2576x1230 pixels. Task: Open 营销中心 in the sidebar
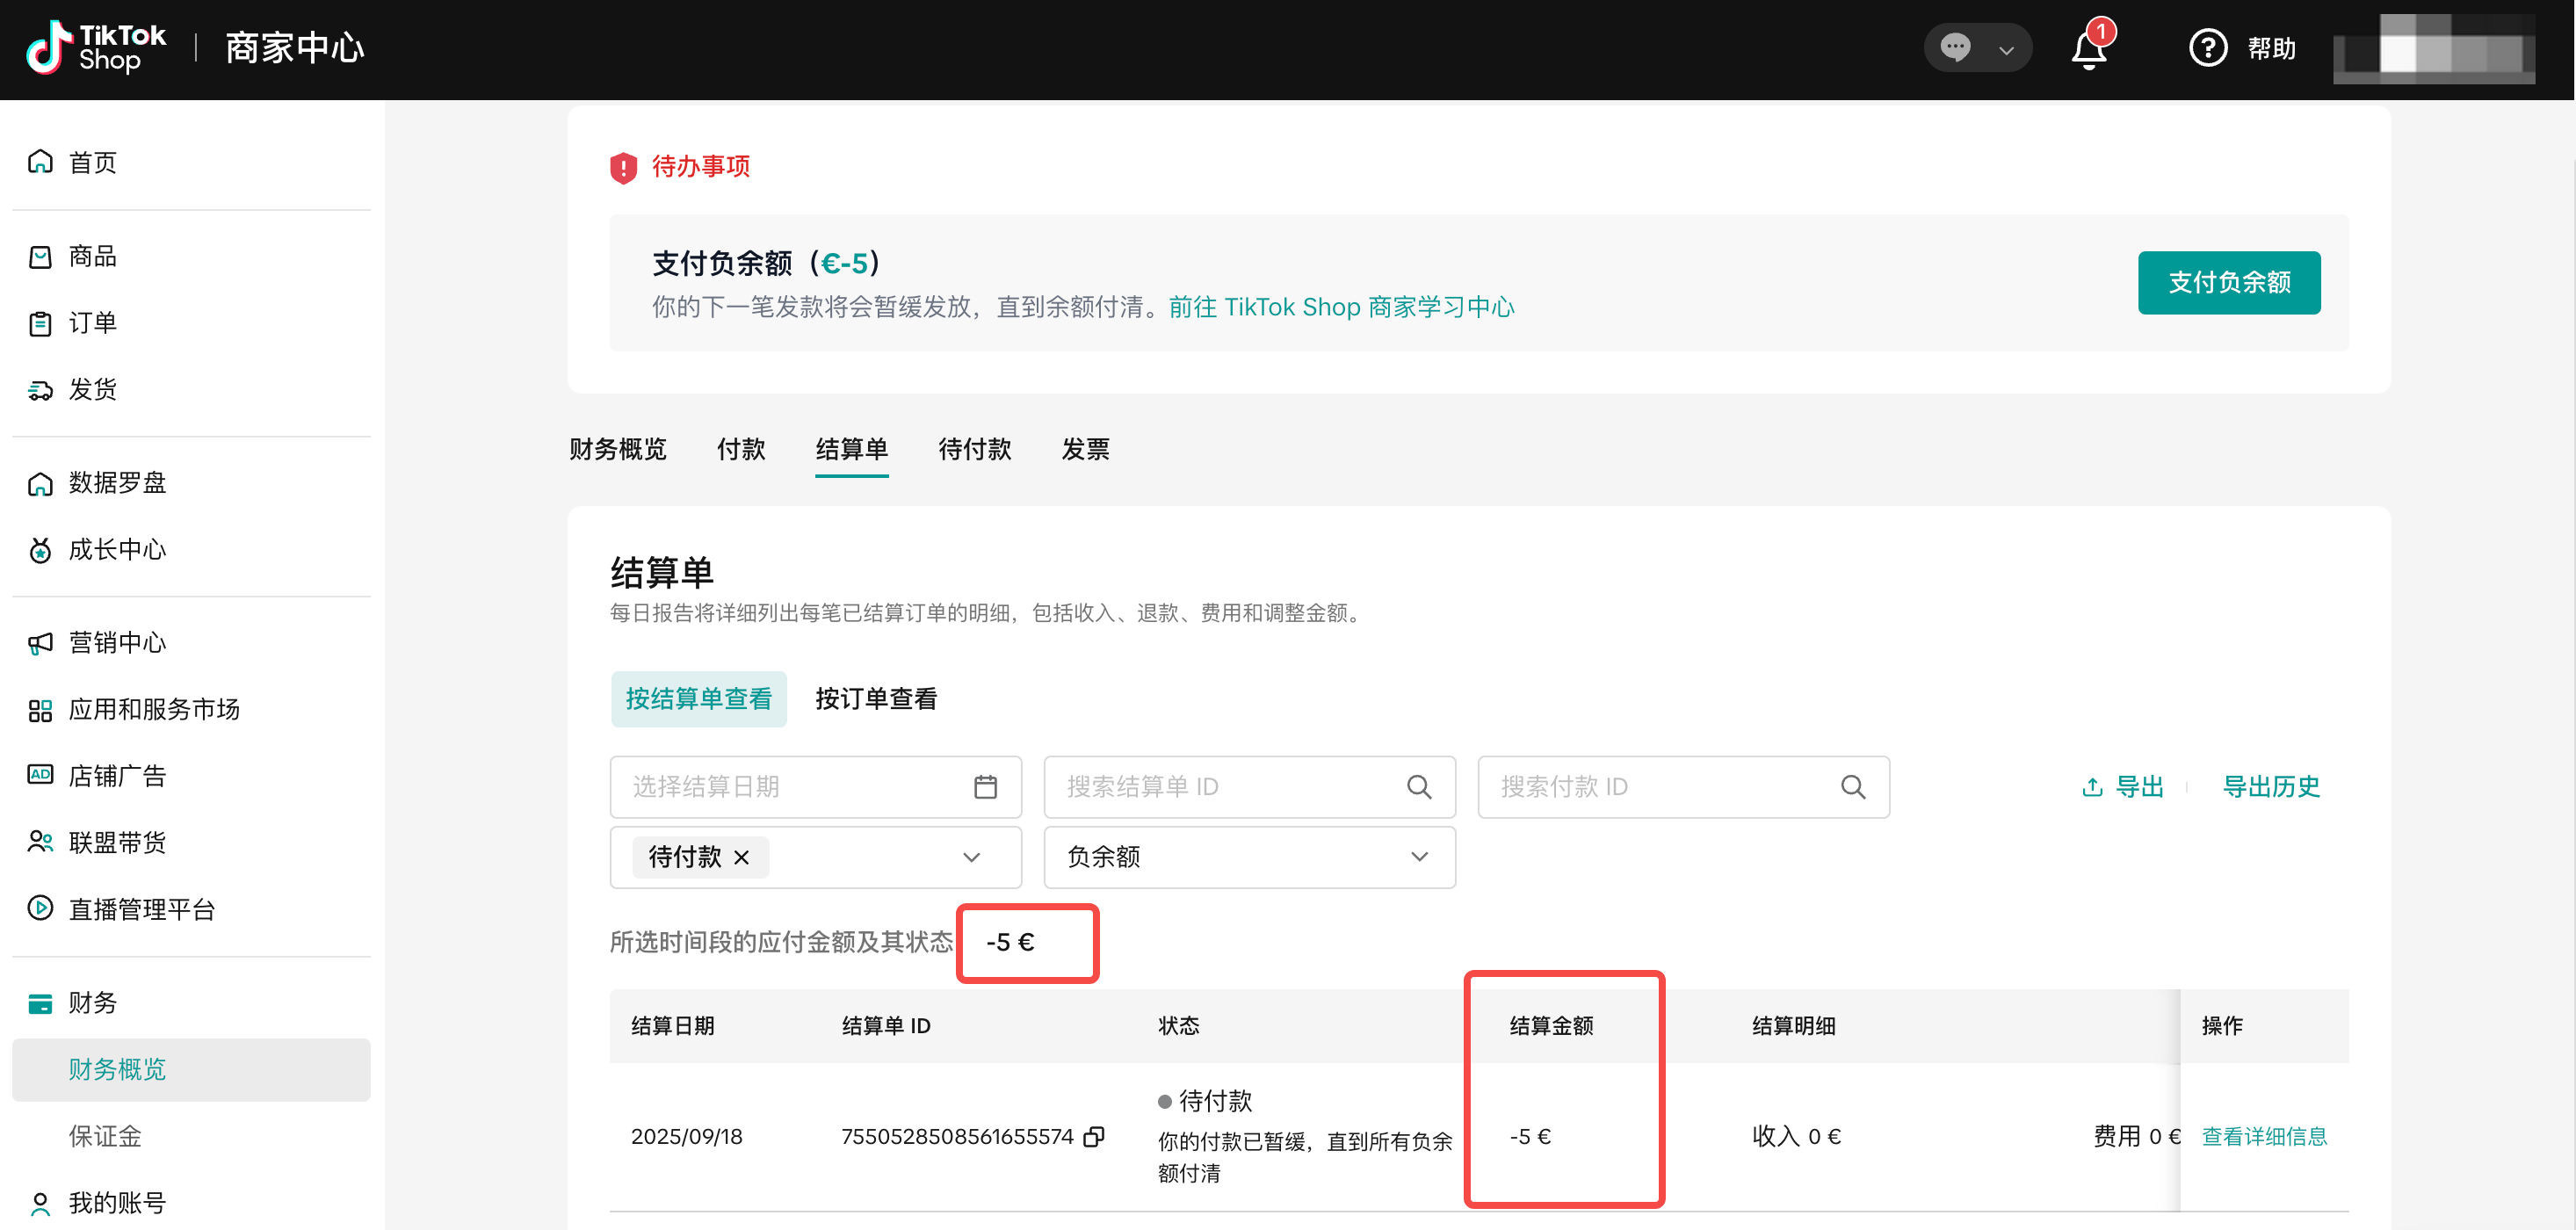click(117, 643)
